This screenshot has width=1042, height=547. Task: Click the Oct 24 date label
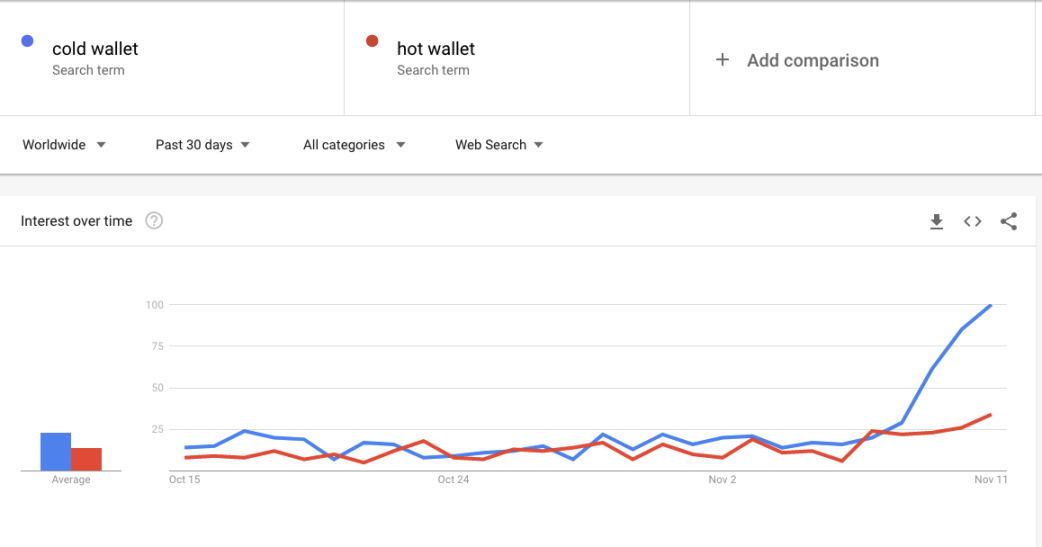[453, 480]
